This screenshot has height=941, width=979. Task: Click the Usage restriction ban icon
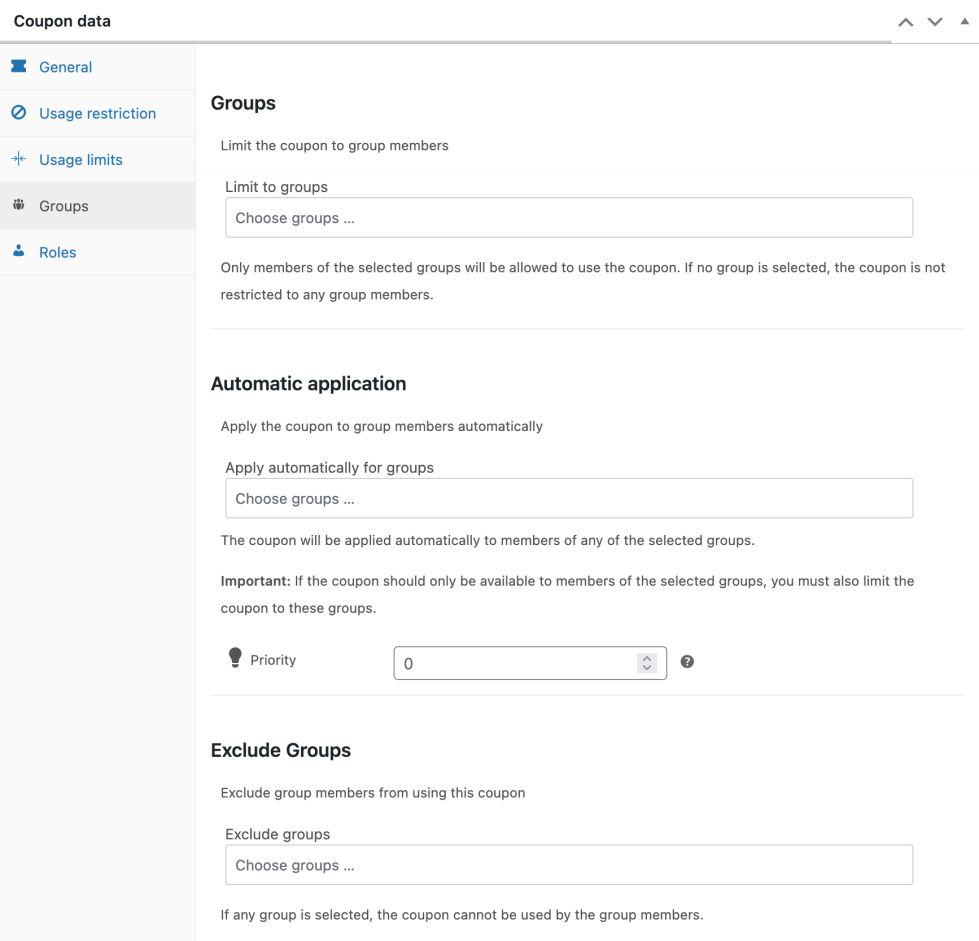[x=18, y=113]
